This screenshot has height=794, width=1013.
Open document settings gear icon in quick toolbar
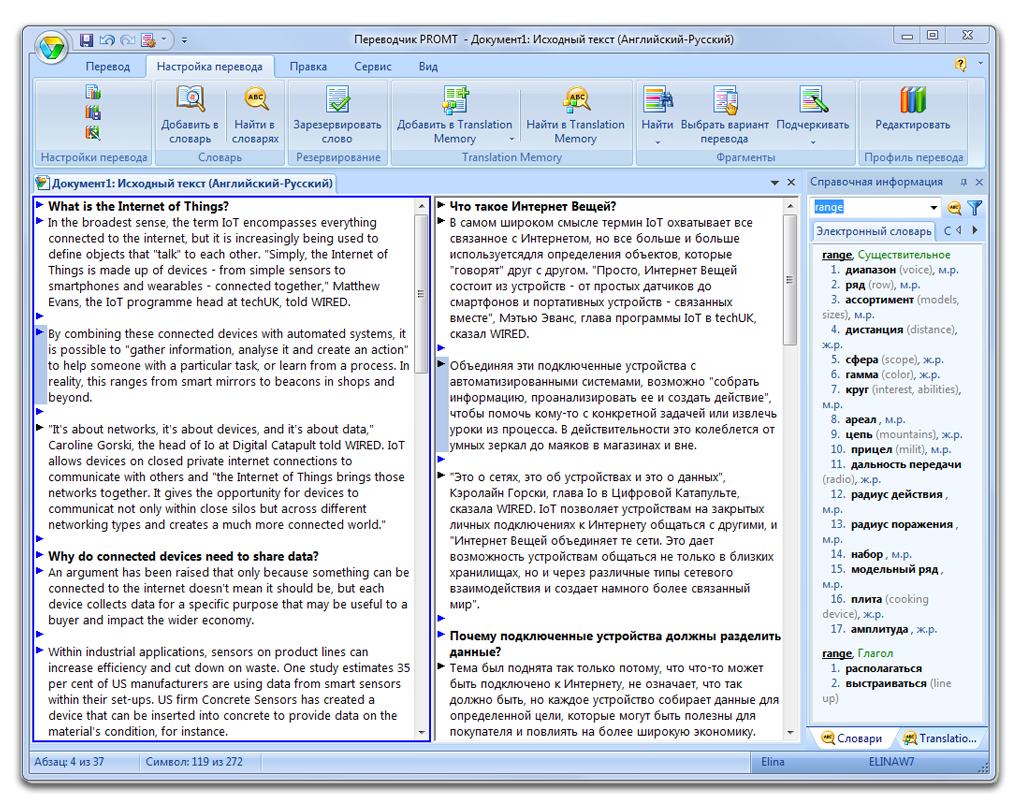pyautogui.click(x=148, y=40)
